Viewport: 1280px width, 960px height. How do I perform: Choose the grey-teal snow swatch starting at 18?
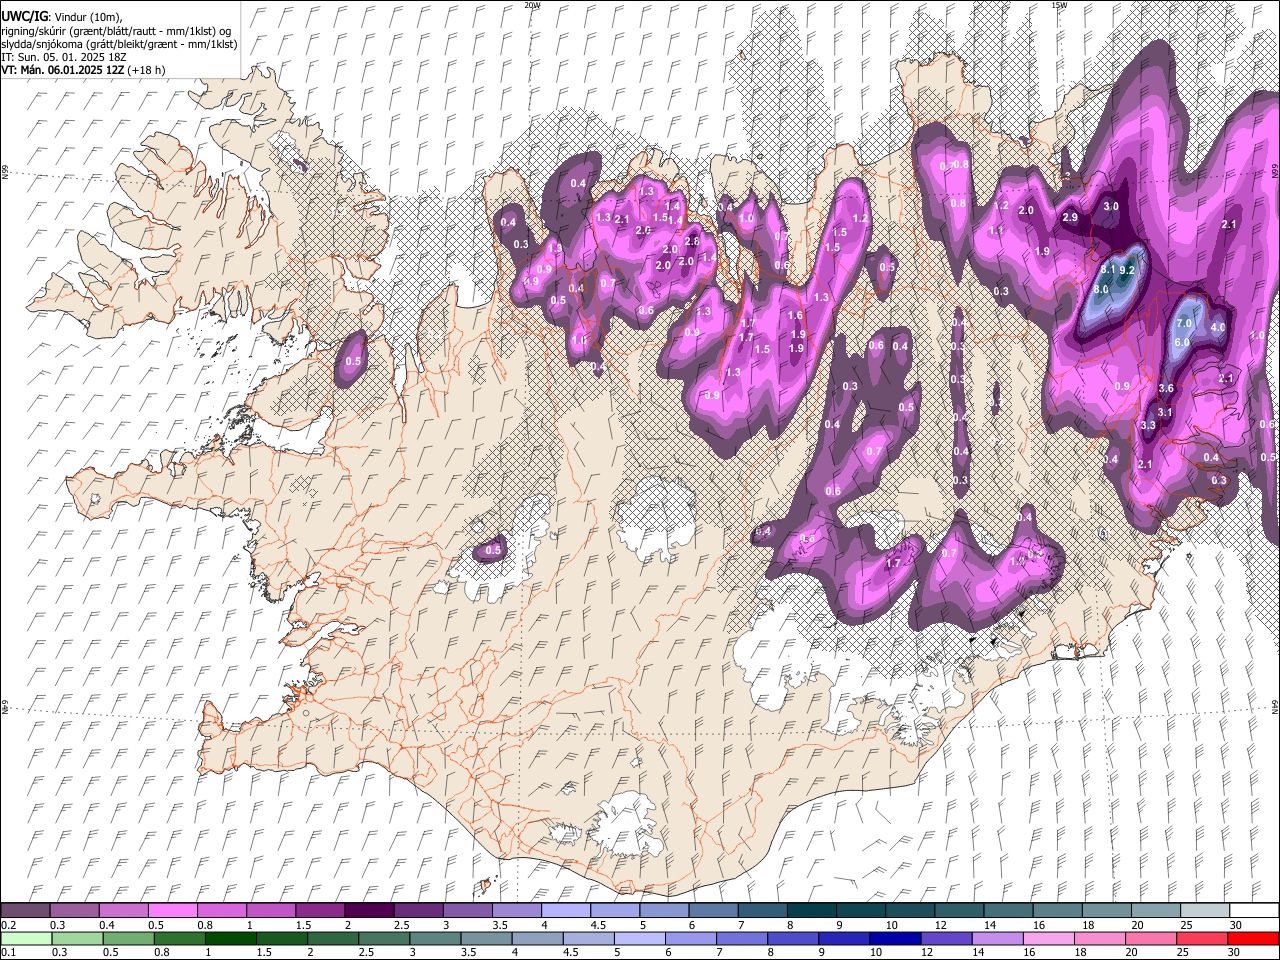[1104, 910]
